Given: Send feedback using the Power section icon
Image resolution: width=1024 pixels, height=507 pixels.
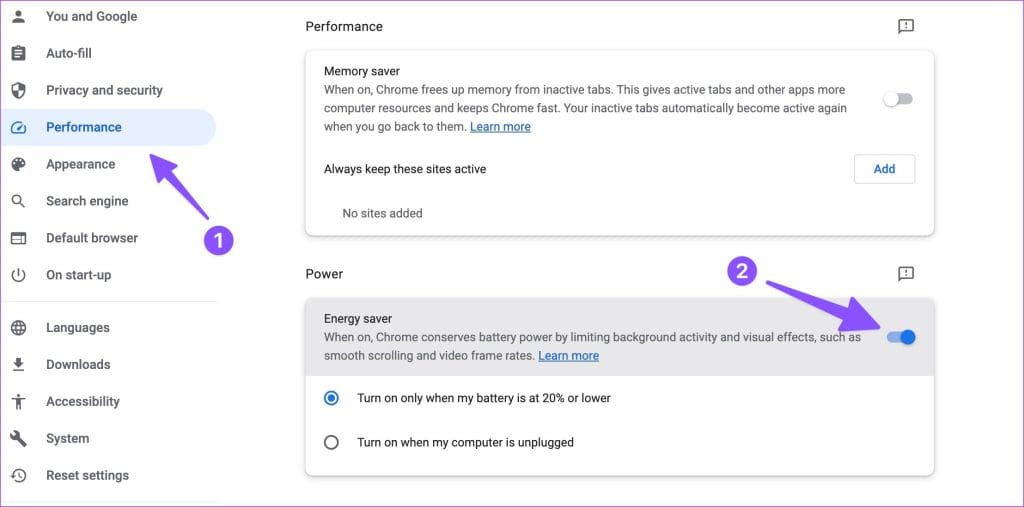Looking at the screenshot, I should tap(906, 274).
